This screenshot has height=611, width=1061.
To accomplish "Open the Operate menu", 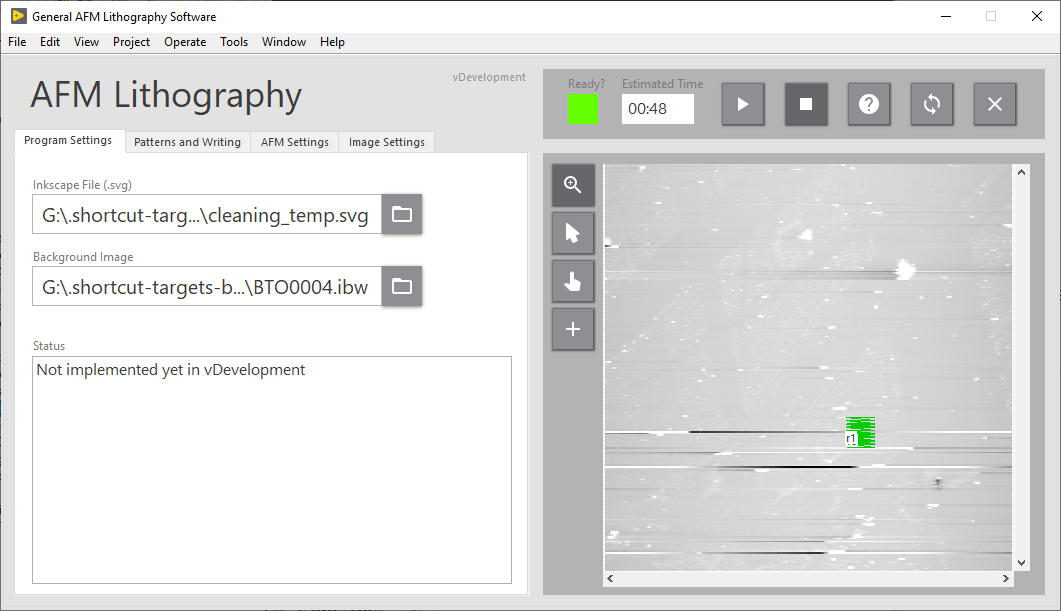I will pos(185,42).
